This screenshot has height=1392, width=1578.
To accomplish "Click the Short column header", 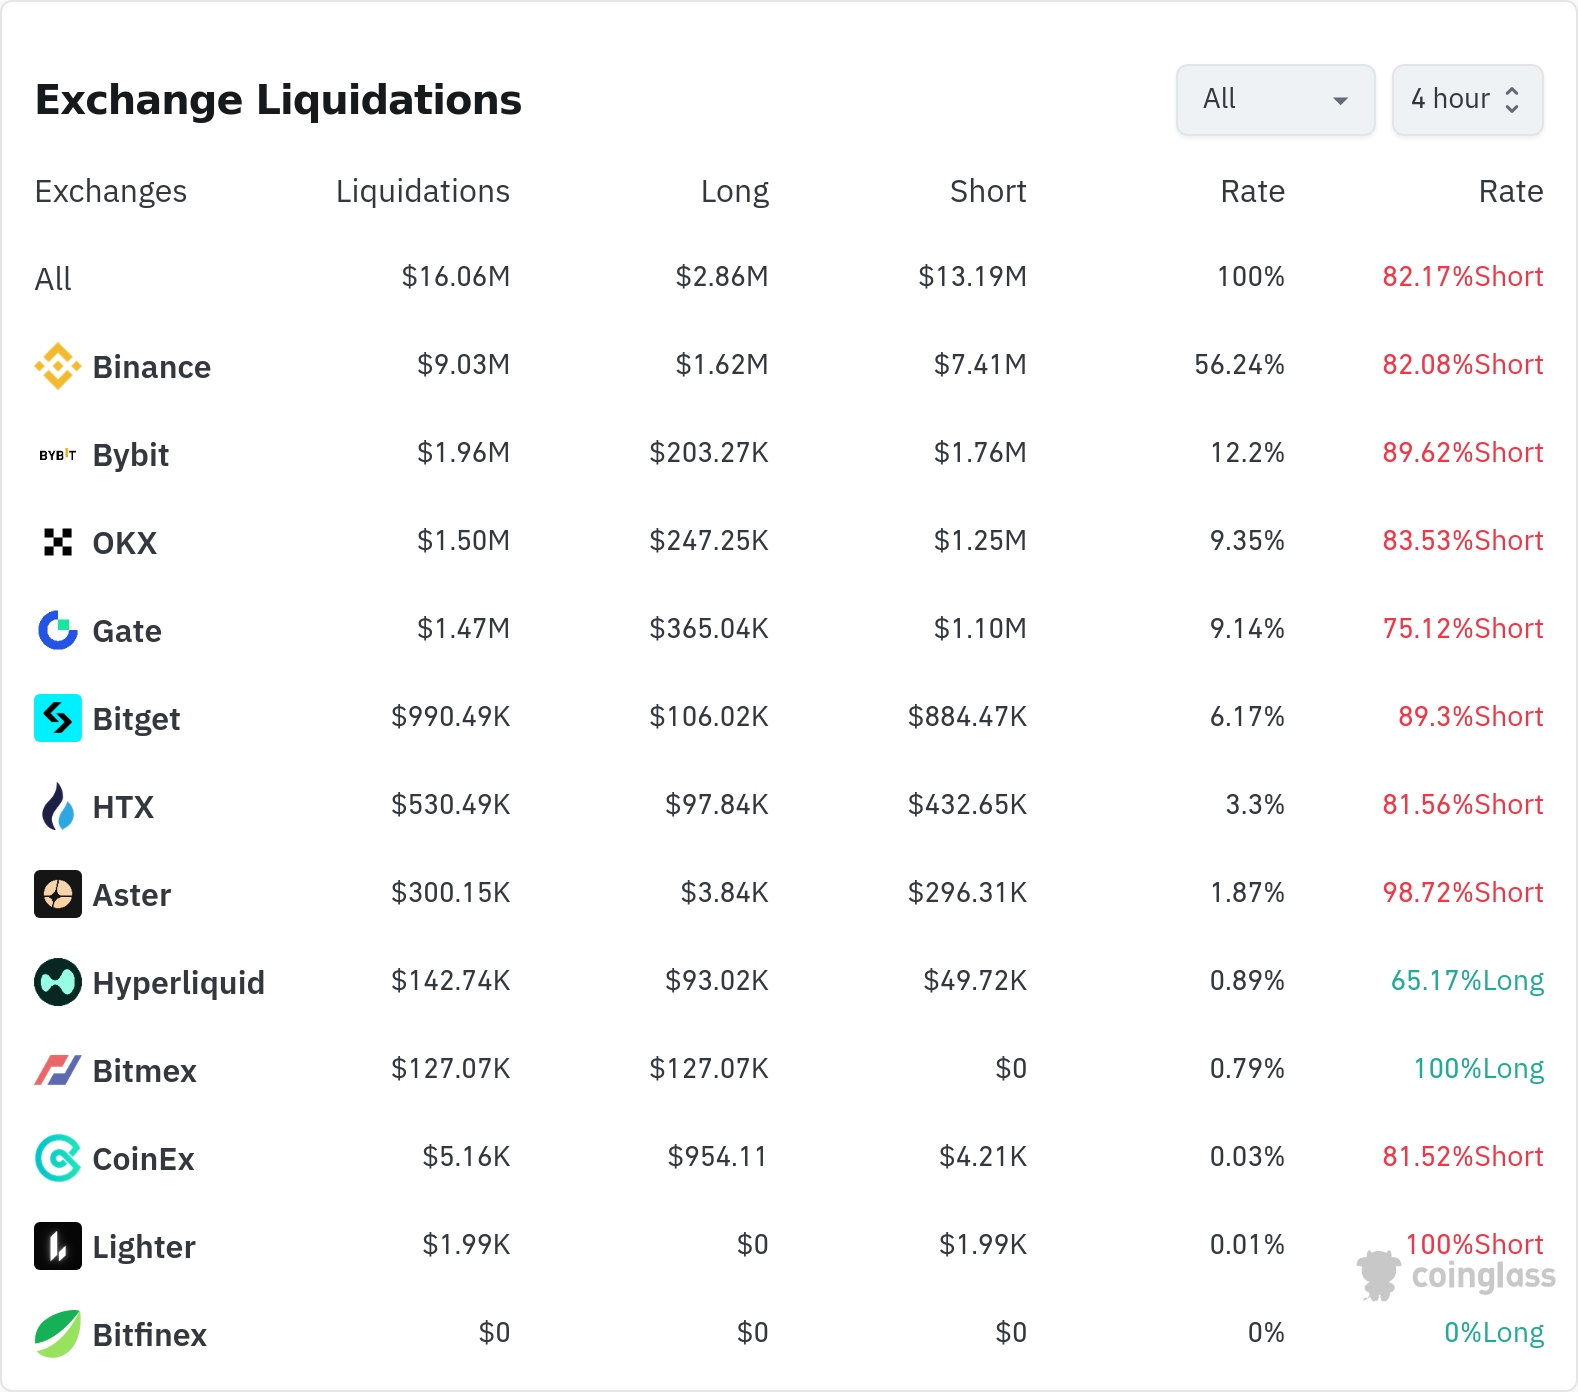I will click(x=987, y=191).
